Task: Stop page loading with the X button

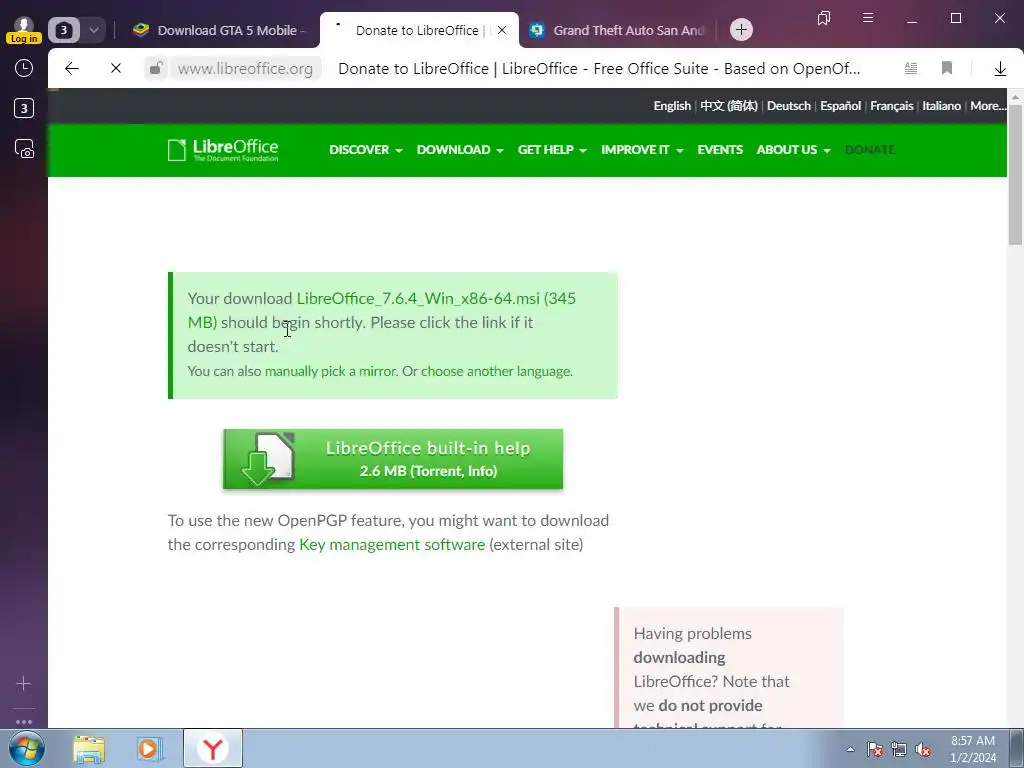Action: [x=116, y=68]
